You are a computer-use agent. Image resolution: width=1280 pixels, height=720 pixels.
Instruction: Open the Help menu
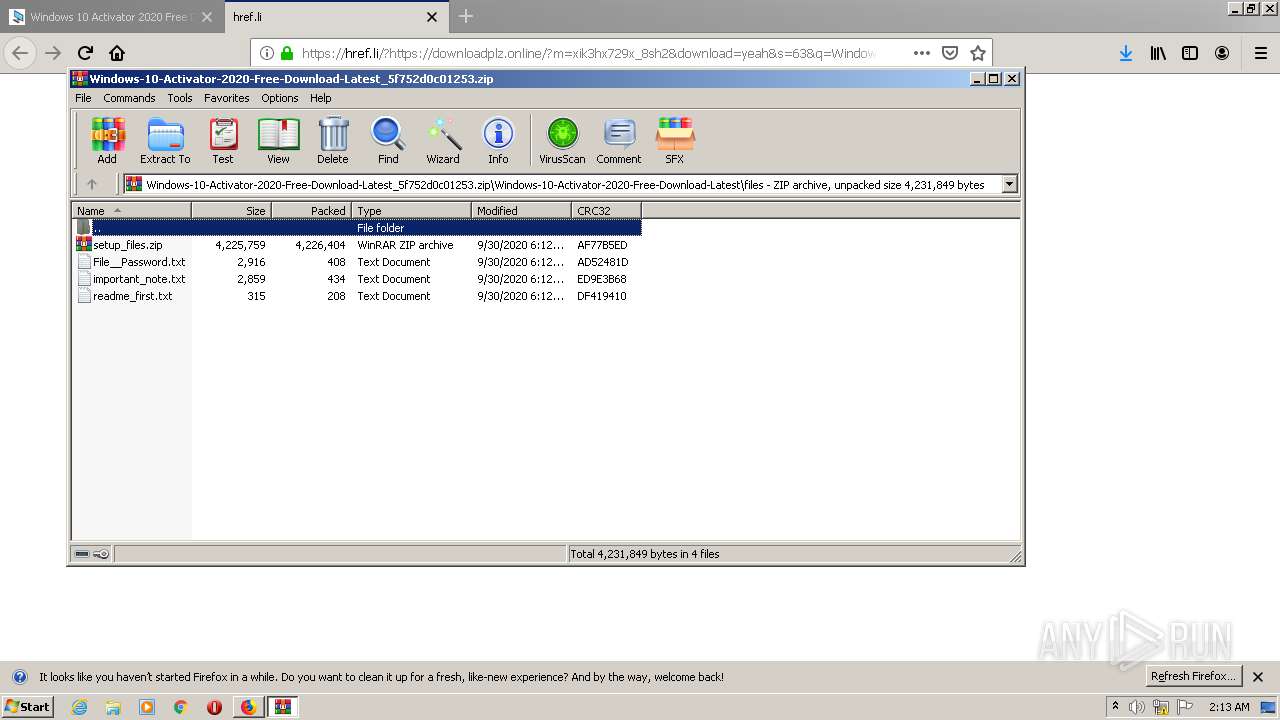coord(320,98)
